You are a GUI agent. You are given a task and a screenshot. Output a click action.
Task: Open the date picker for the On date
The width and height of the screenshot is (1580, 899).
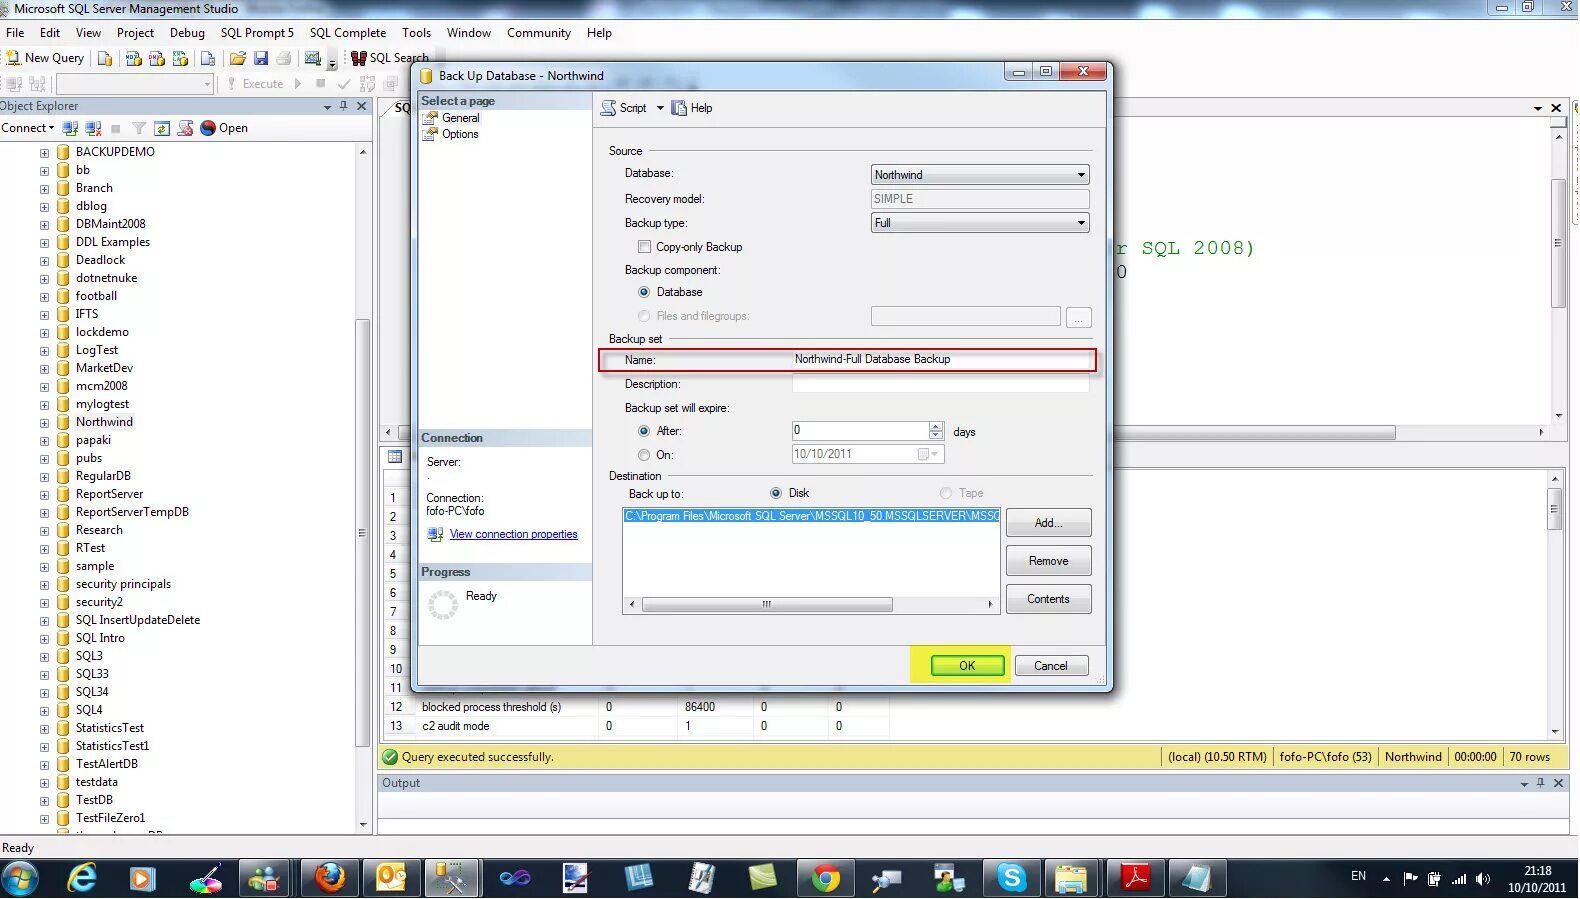(x=930, y=454)
